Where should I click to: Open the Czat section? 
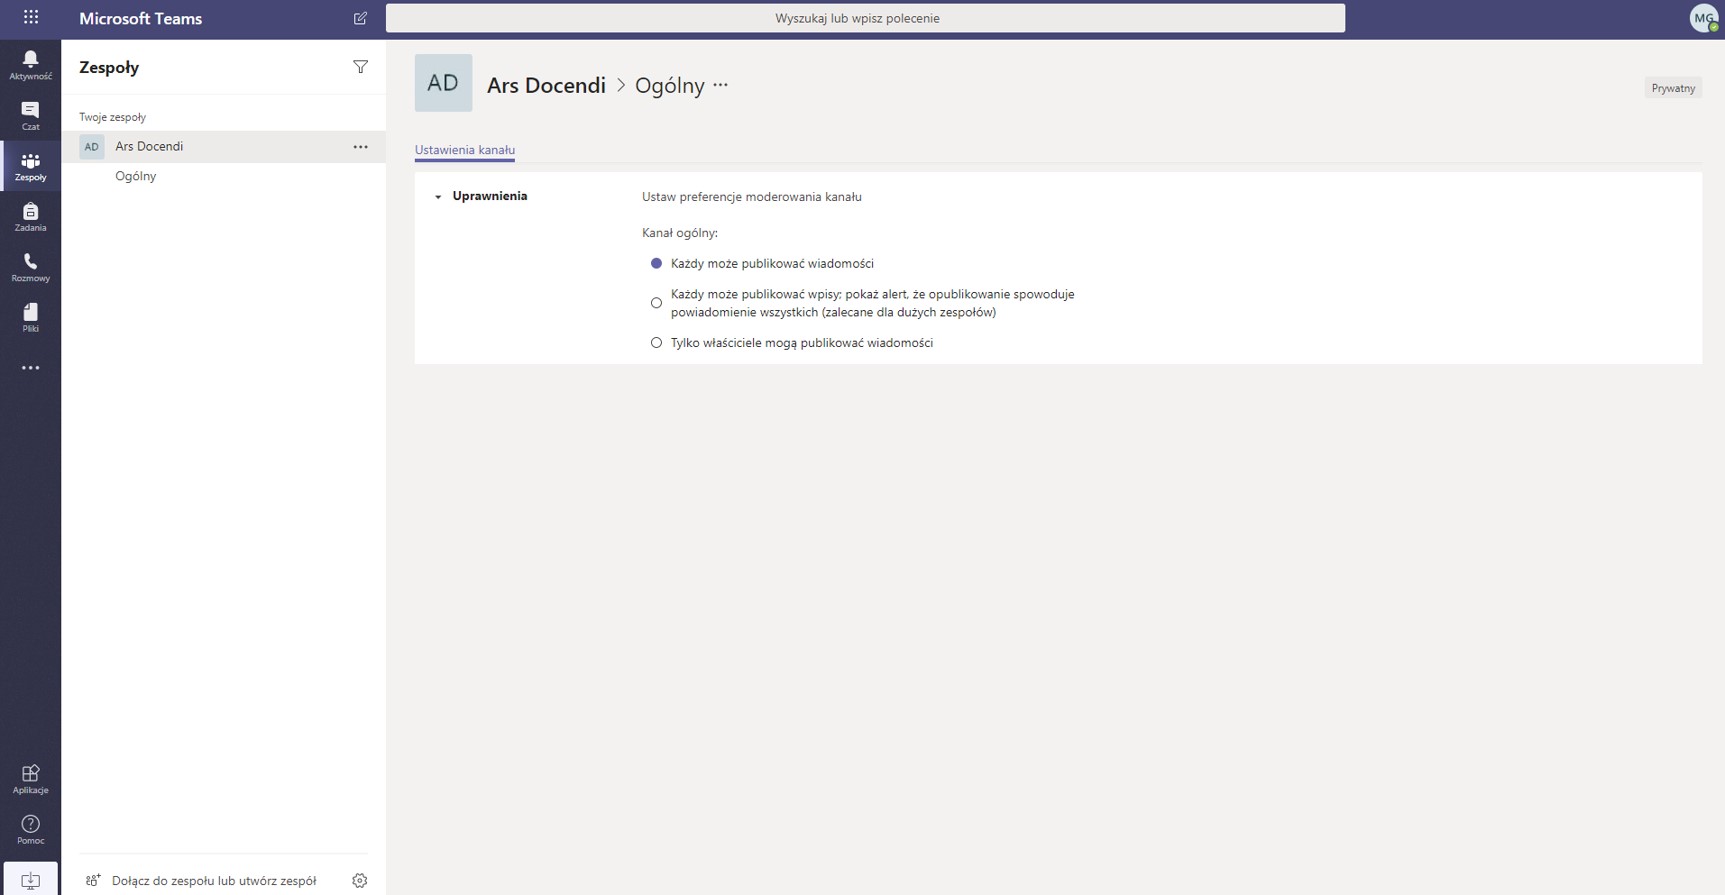click(30, 116)
